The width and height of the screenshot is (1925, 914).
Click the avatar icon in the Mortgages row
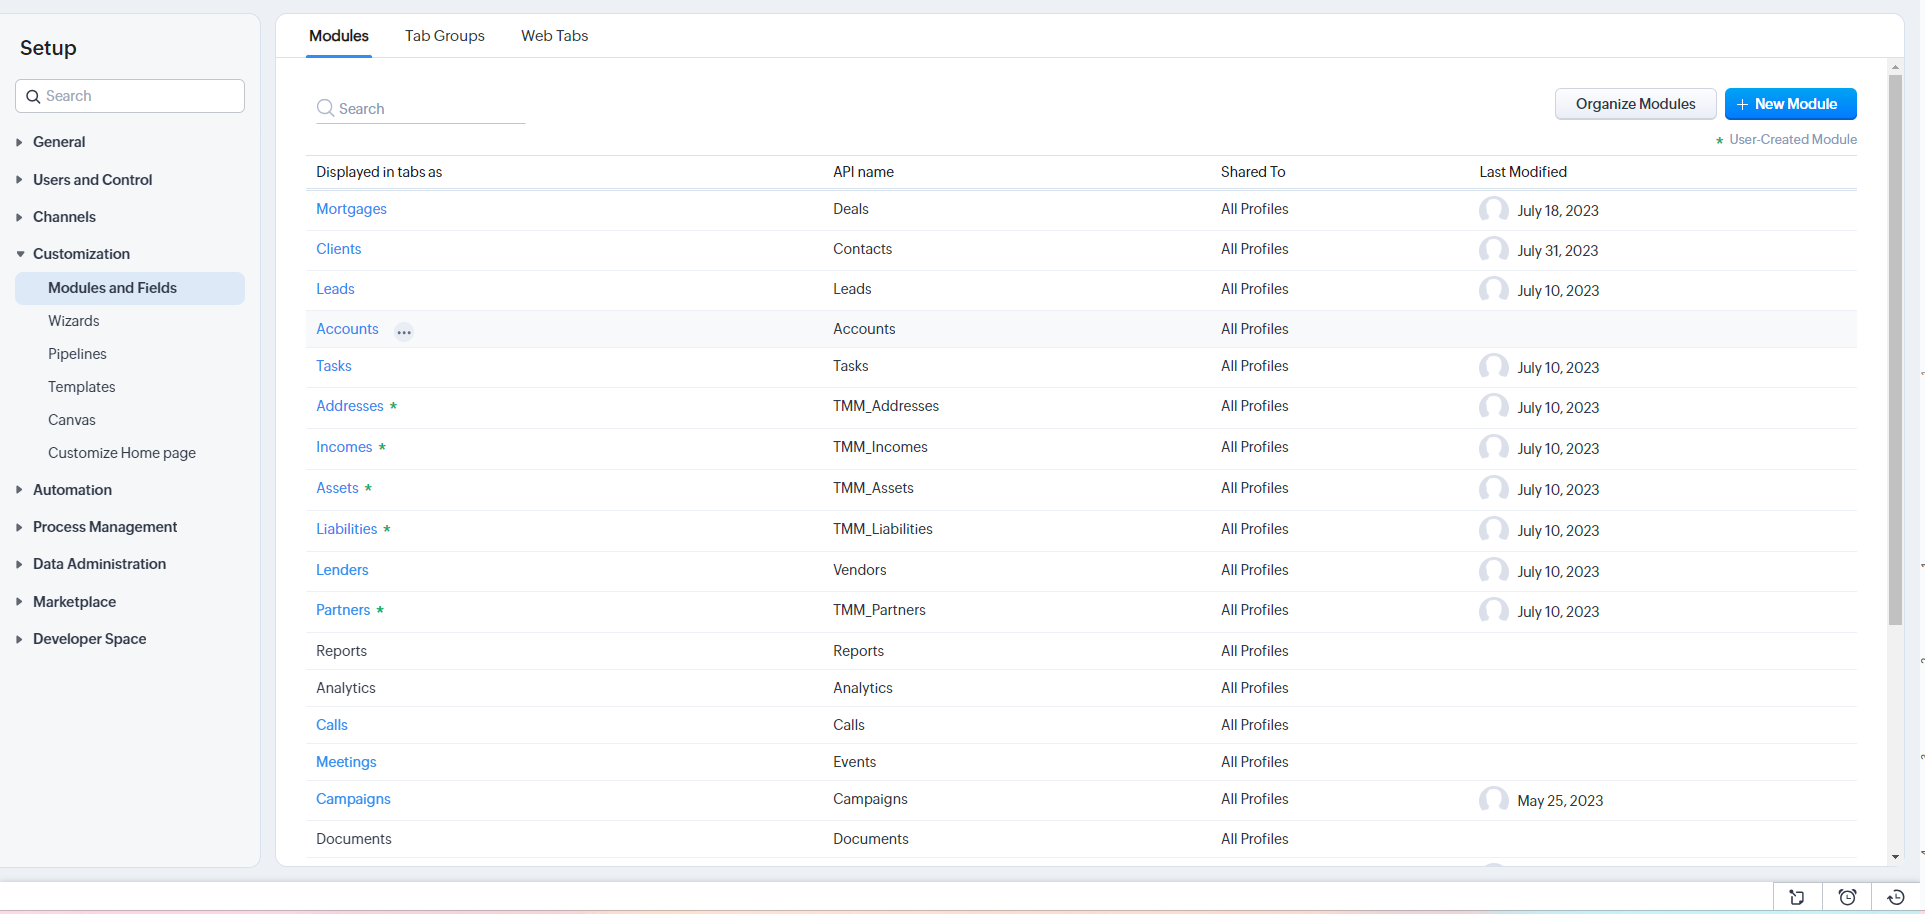tap(1493, 210)
